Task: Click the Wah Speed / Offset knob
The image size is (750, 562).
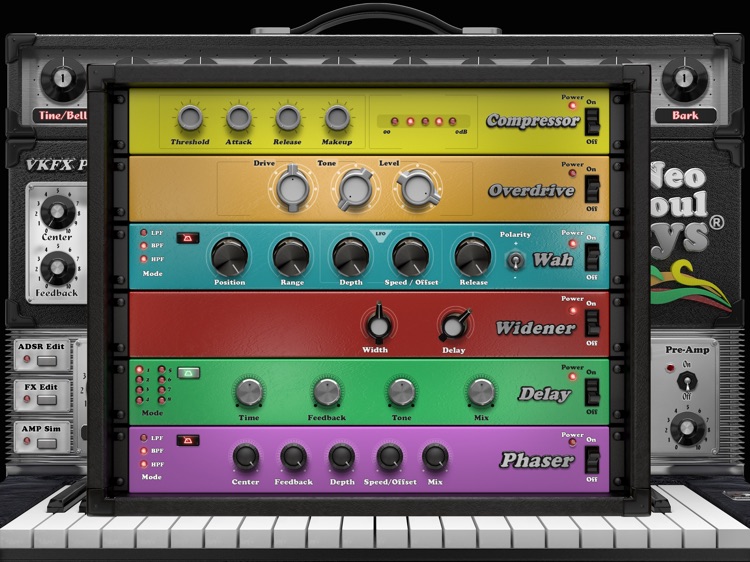Action: [410, 256]
